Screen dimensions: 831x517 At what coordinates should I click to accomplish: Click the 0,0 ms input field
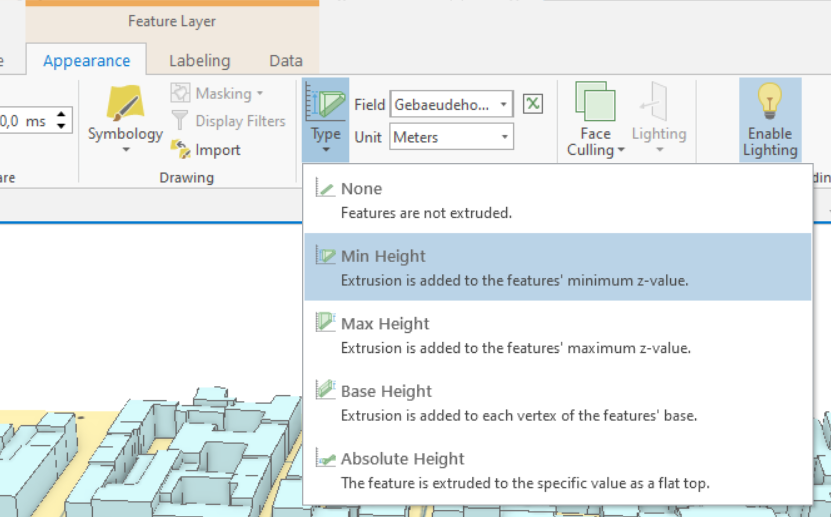26,121
